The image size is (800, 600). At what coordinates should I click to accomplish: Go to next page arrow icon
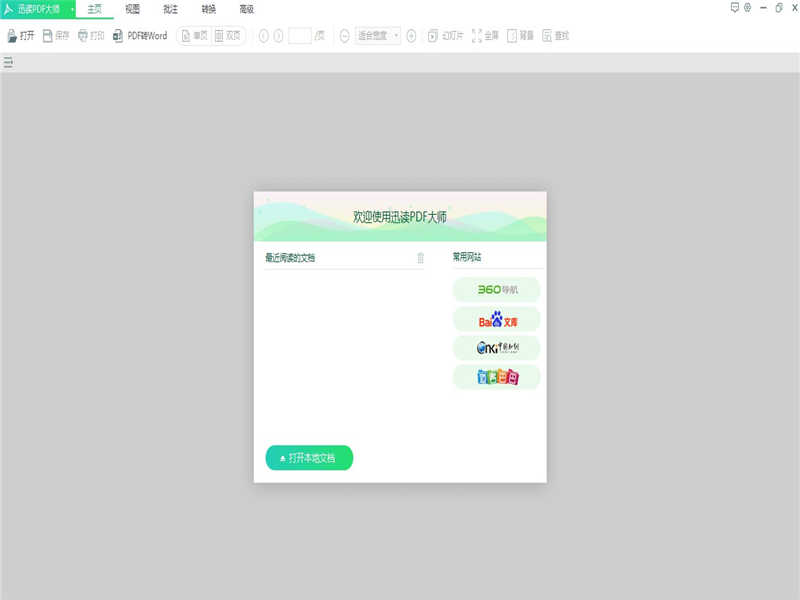pyautogui.click(x=279, y=36)
